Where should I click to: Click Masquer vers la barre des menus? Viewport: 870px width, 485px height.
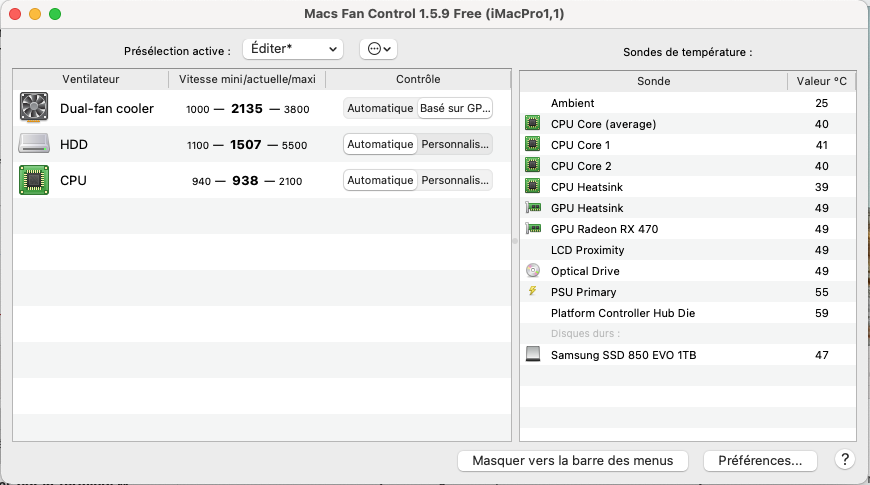click(x=573, y=461)
